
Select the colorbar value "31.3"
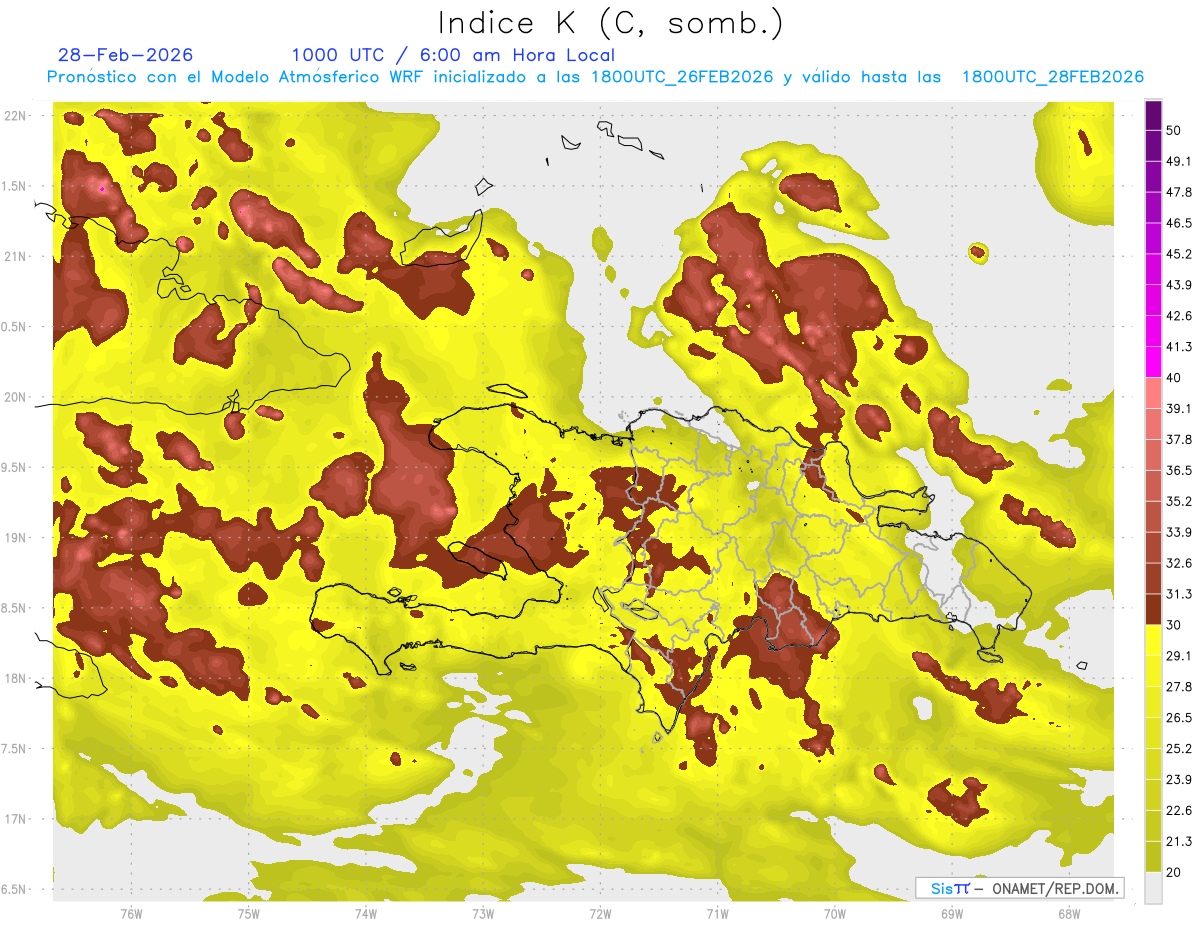pos(1179,594)
